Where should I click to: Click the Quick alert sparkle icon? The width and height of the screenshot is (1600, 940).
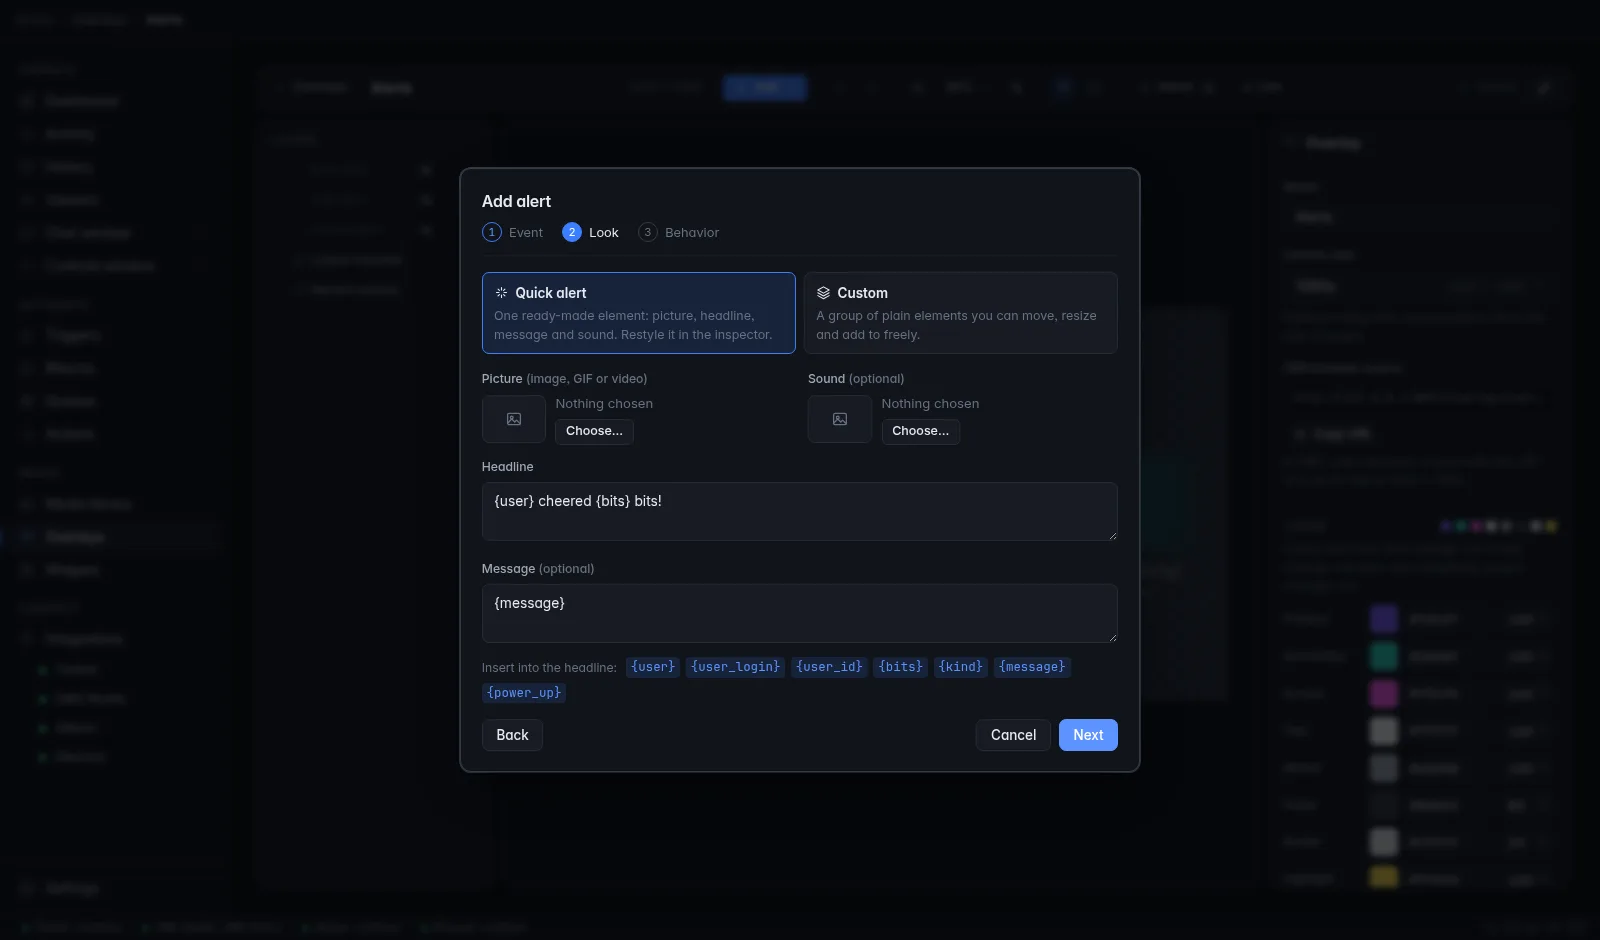click(501, 293)
